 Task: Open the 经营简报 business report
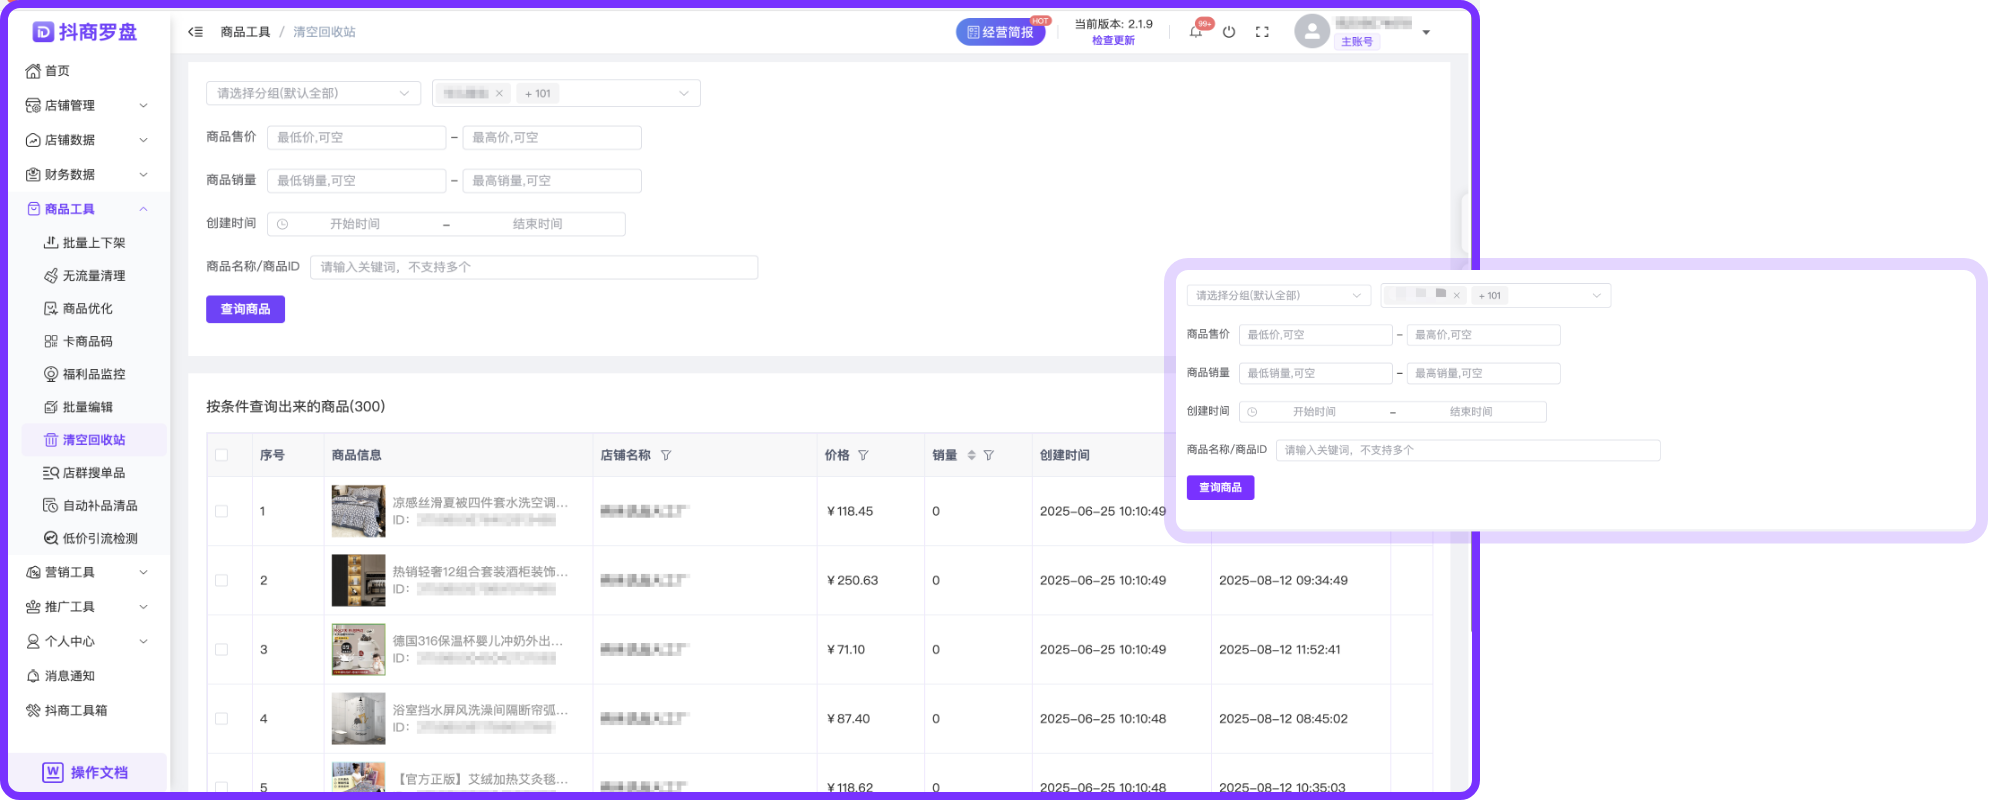(x=1000, y=32)
